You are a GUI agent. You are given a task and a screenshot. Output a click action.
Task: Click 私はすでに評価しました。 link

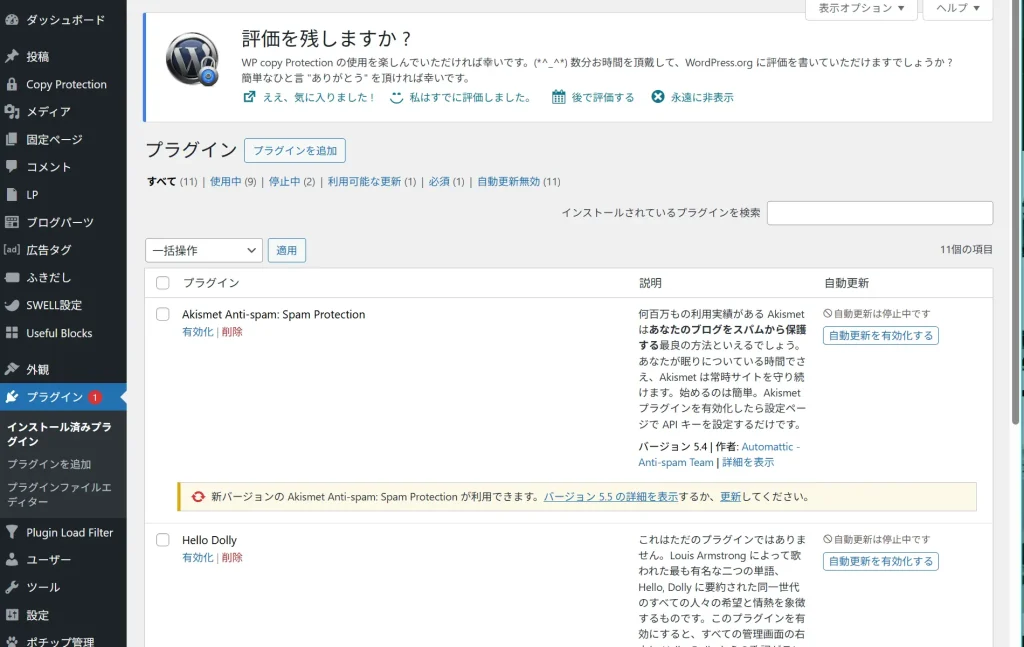pos(472,97)
